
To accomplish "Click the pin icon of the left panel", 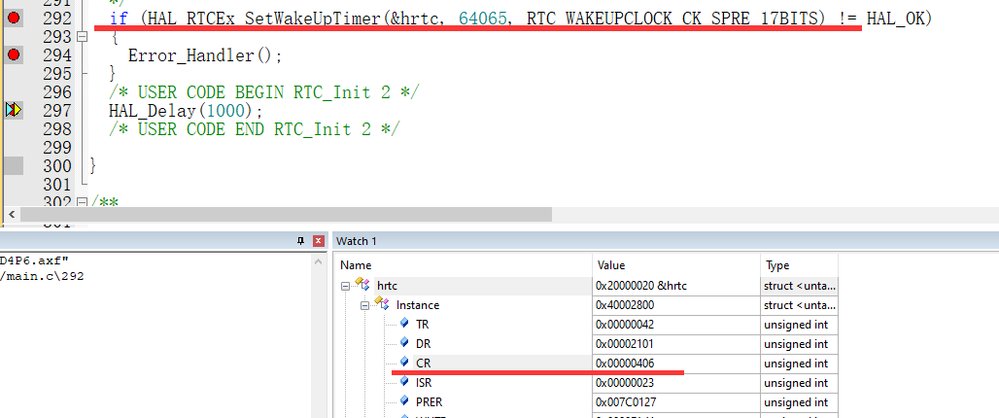I will 301,241.
